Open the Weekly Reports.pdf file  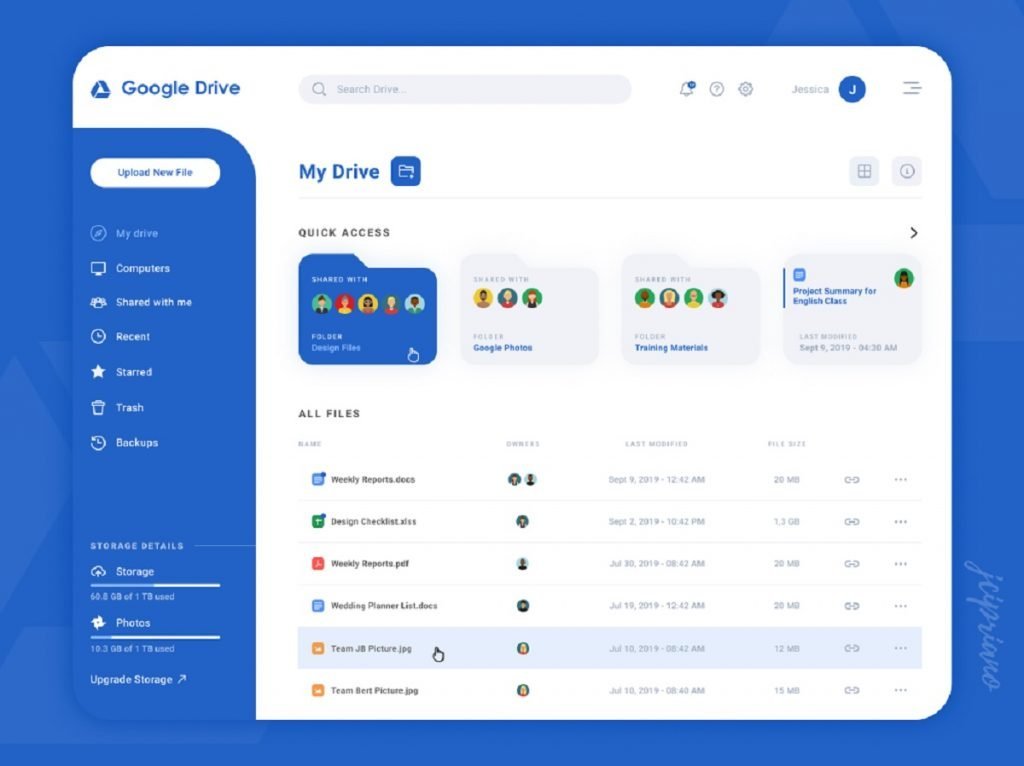tap(609, 564)
